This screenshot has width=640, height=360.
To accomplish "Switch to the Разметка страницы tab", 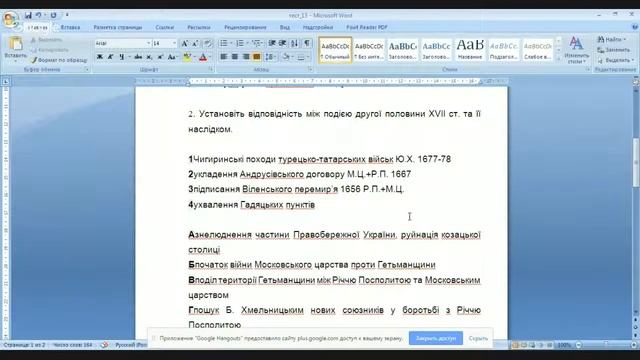I will (118, 27).
